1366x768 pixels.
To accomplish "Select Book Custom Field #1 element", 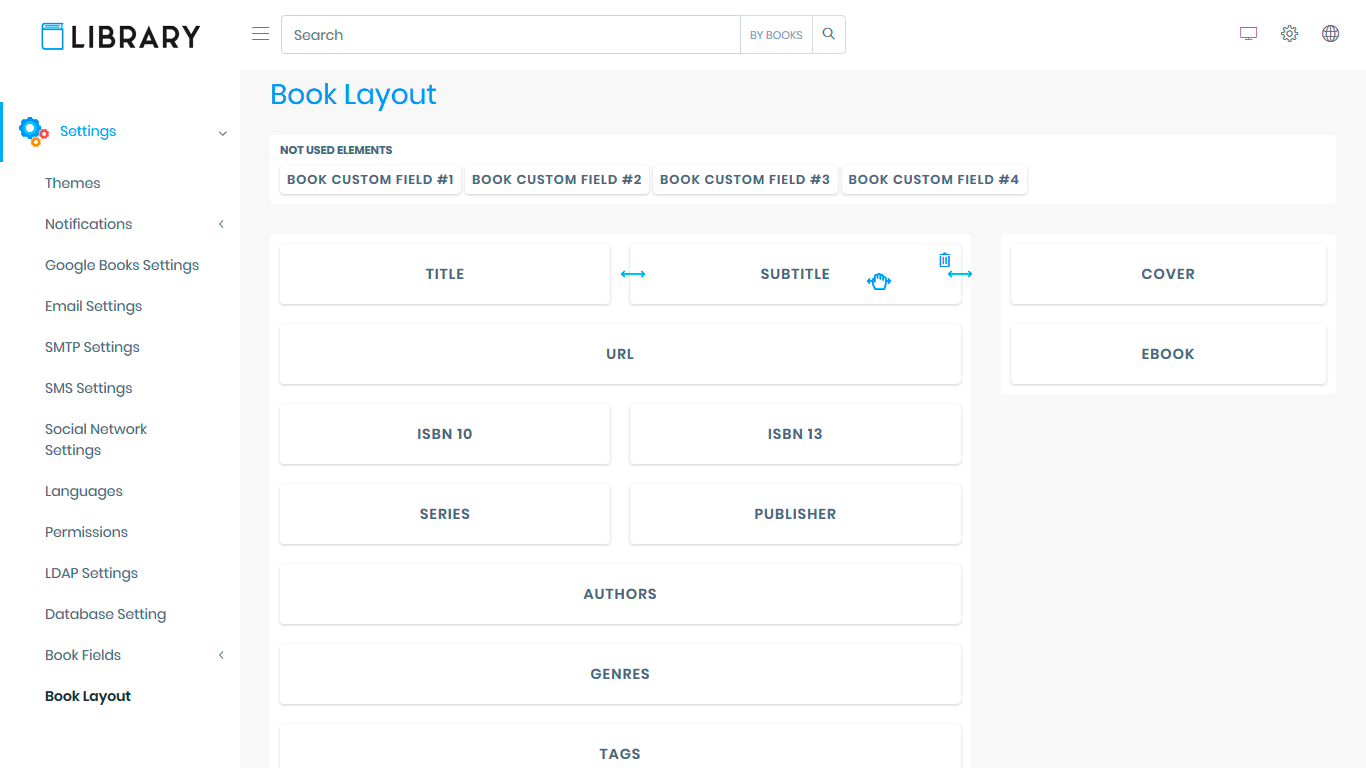I will [x=370, y=180].
